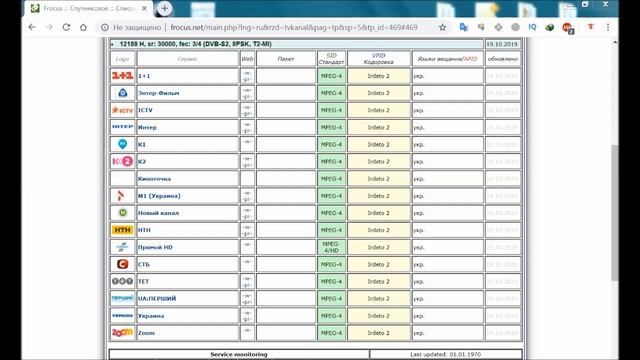View site security info icon

pyautogui.click(x=105, y=27)
